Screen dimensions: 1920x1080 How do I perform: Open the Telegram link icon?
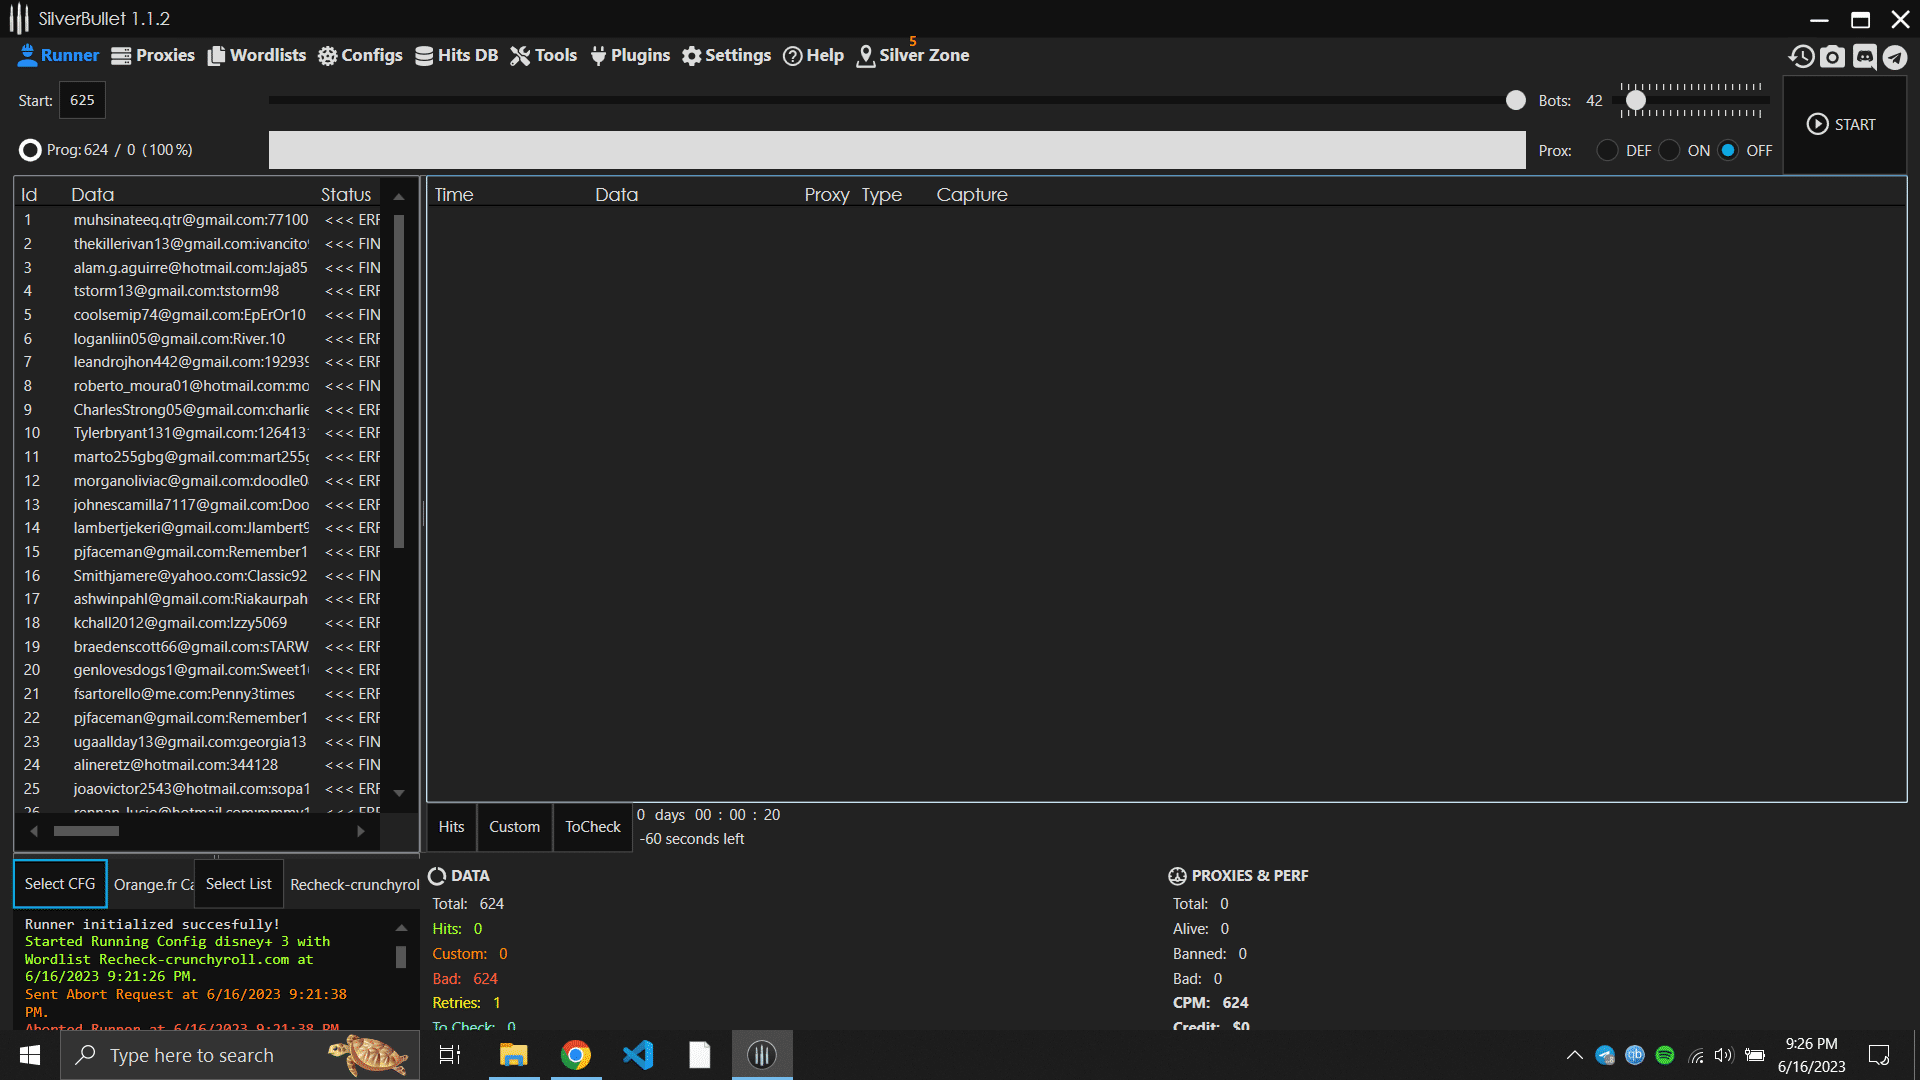click(x=1895, y=56)
